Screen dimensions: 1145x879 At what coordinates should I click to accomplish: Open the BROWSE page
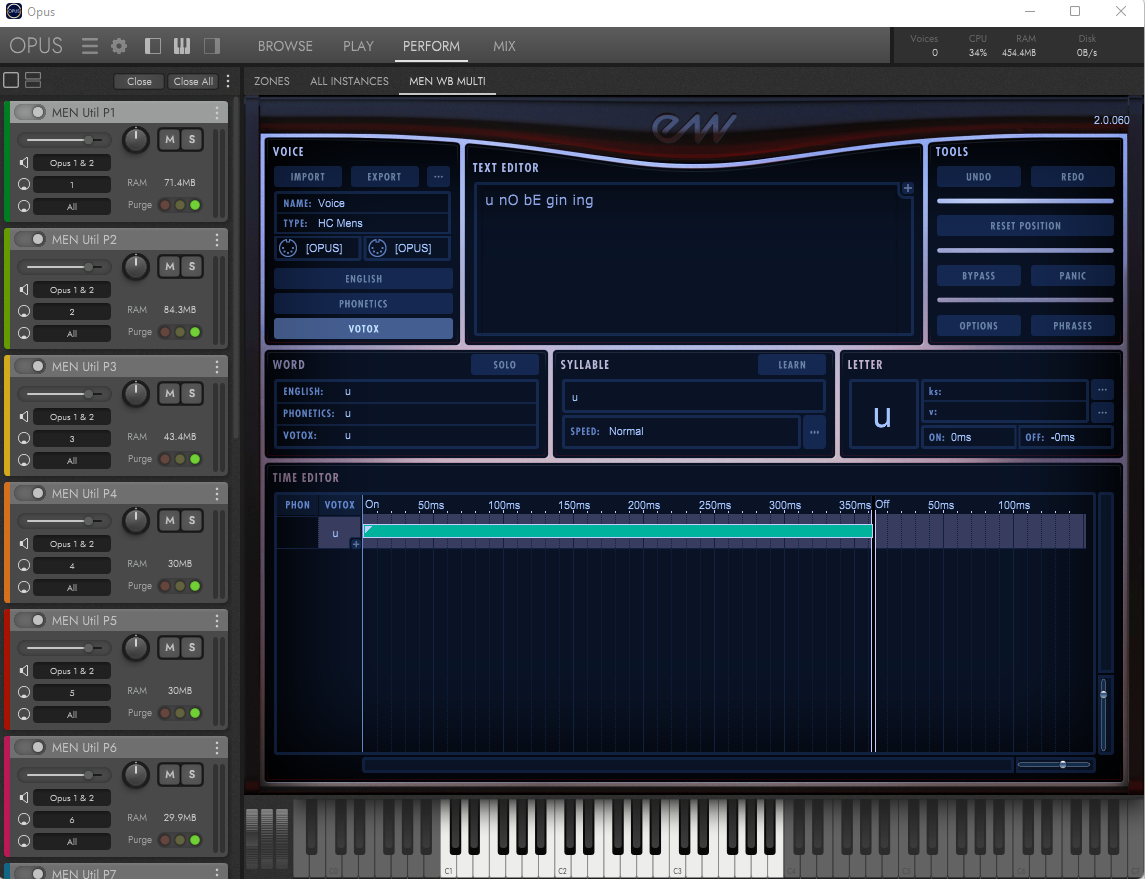pos(285,46)
